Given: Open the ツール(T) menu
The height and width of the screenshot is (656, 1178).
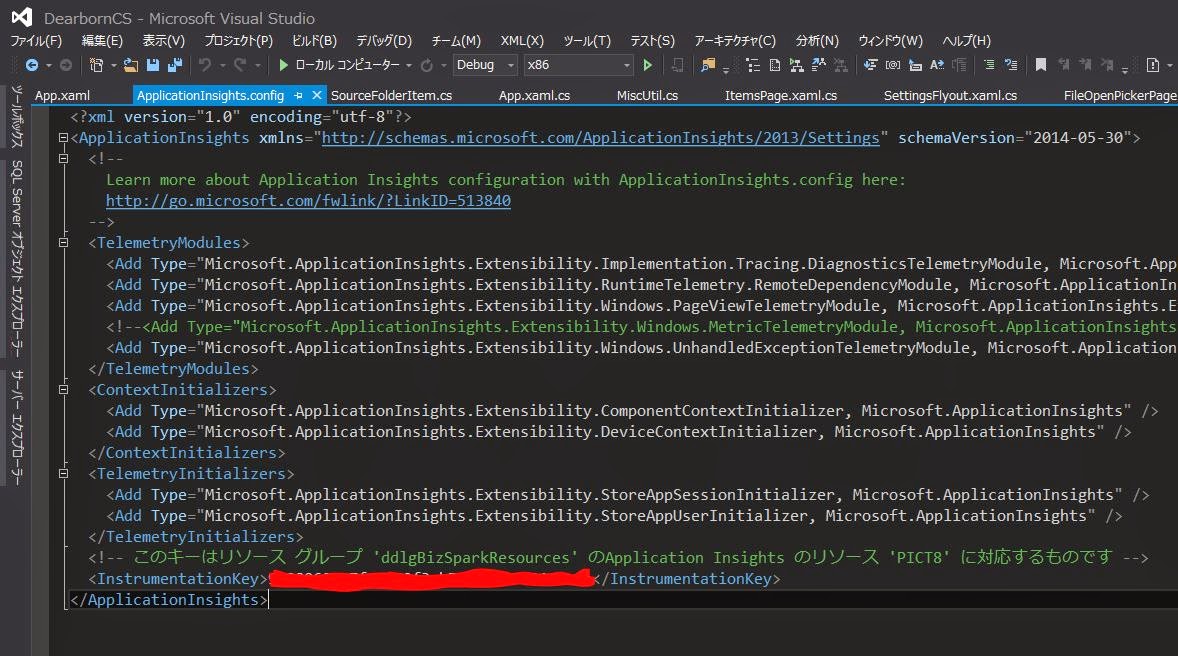Looking at the screenshot, I should (x=587, y=41).
